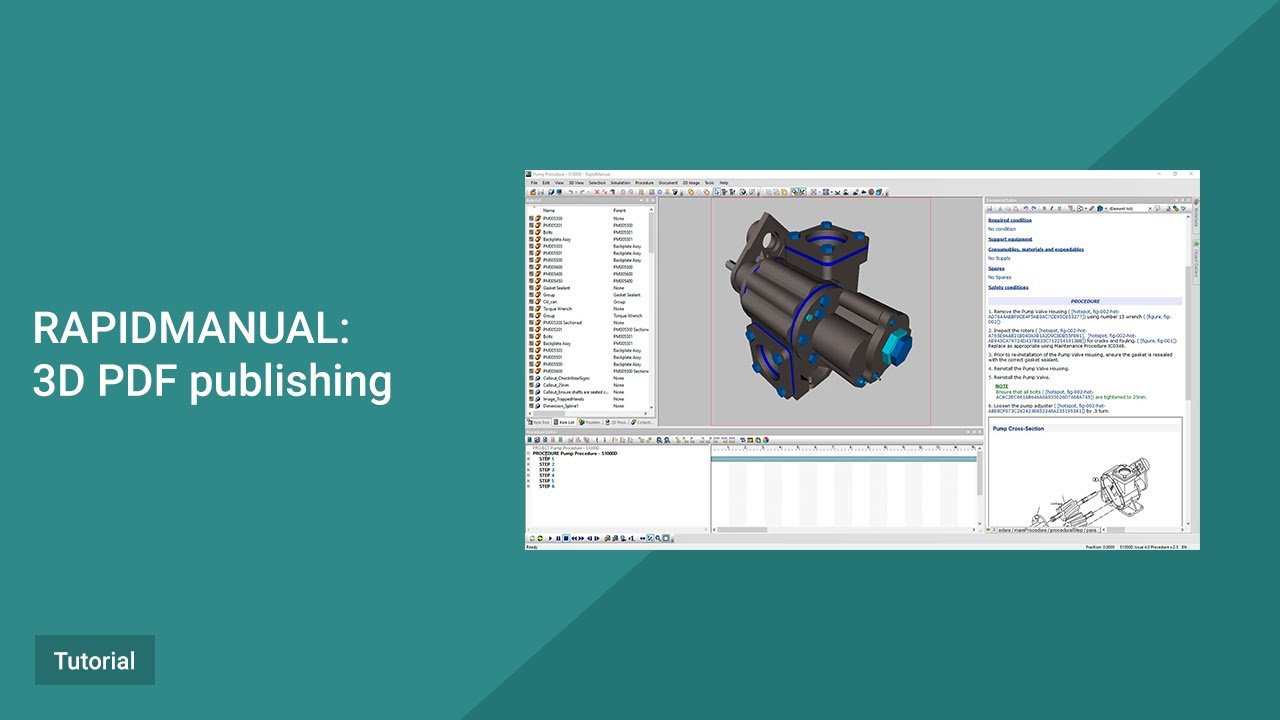
Task: Toggle checkbox for Image_TrappedHands row
Action: [531, 399]
